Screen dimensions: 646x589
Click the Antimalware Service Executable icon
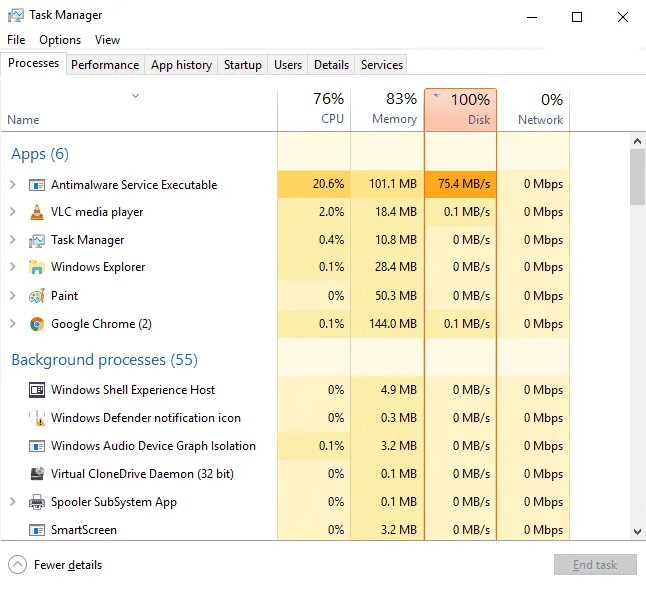pos(37,185)
